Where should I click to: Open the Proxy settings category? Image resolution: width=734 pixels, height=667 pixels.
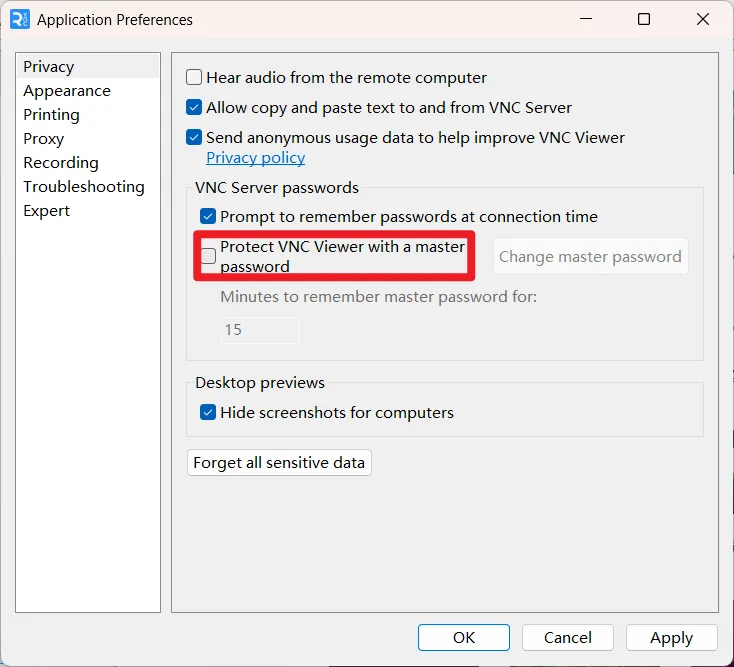[x=44, y=139]
